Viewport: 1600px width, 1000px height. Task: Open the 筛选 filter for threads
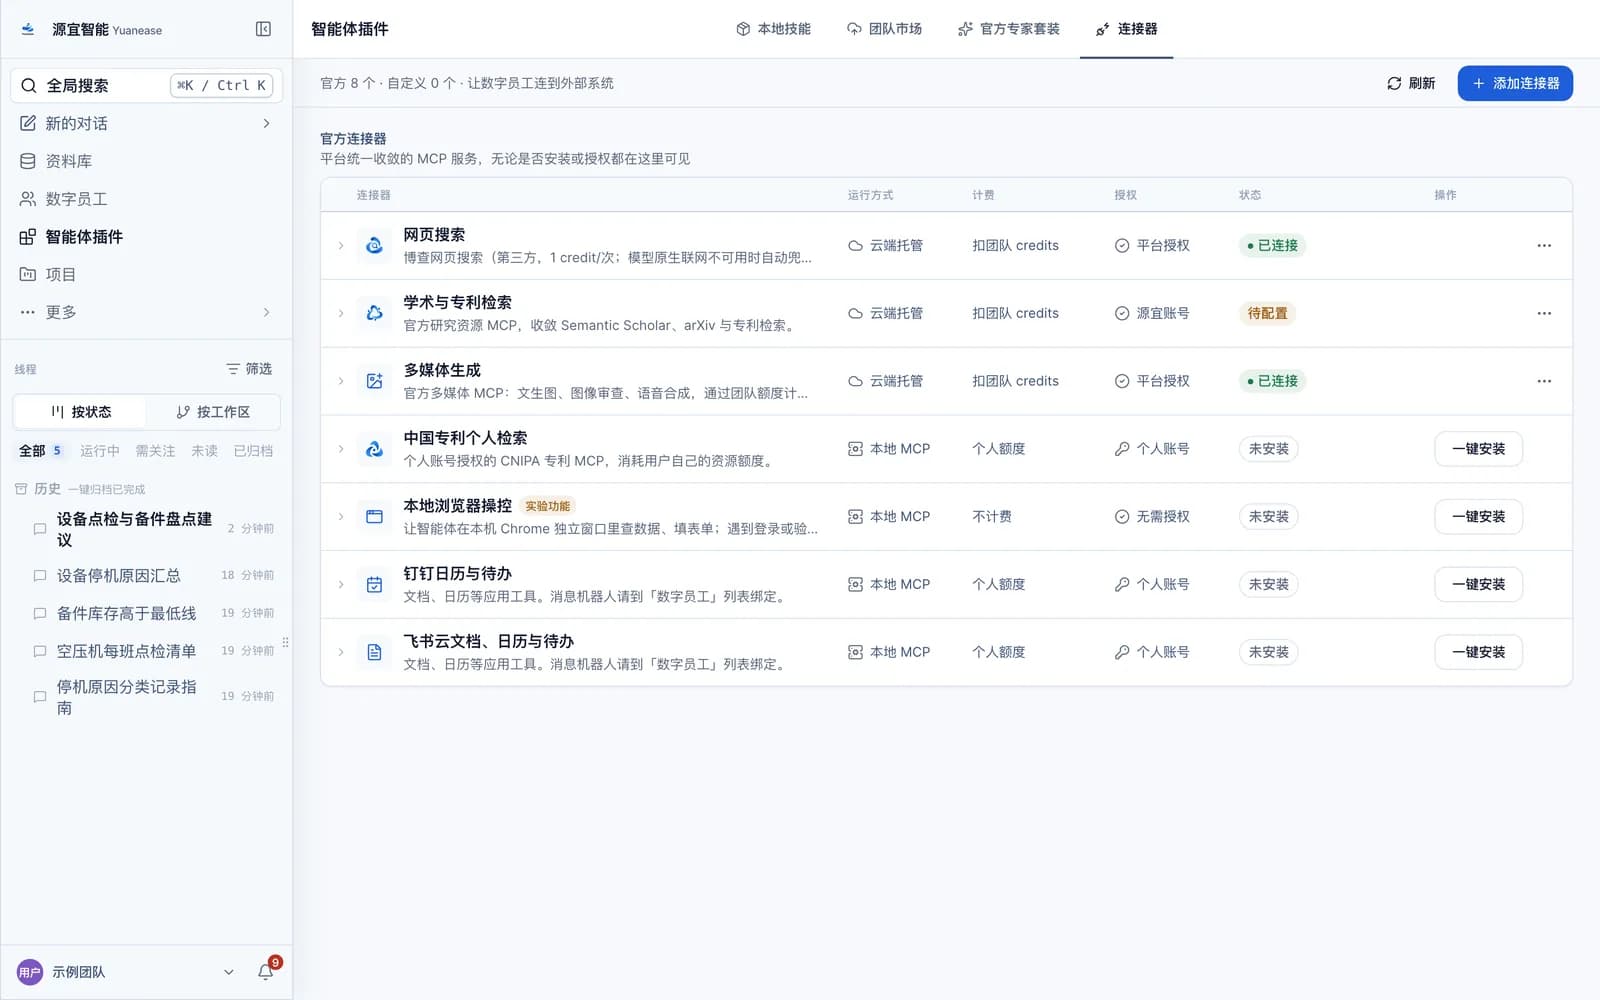[x=249, y=369]
